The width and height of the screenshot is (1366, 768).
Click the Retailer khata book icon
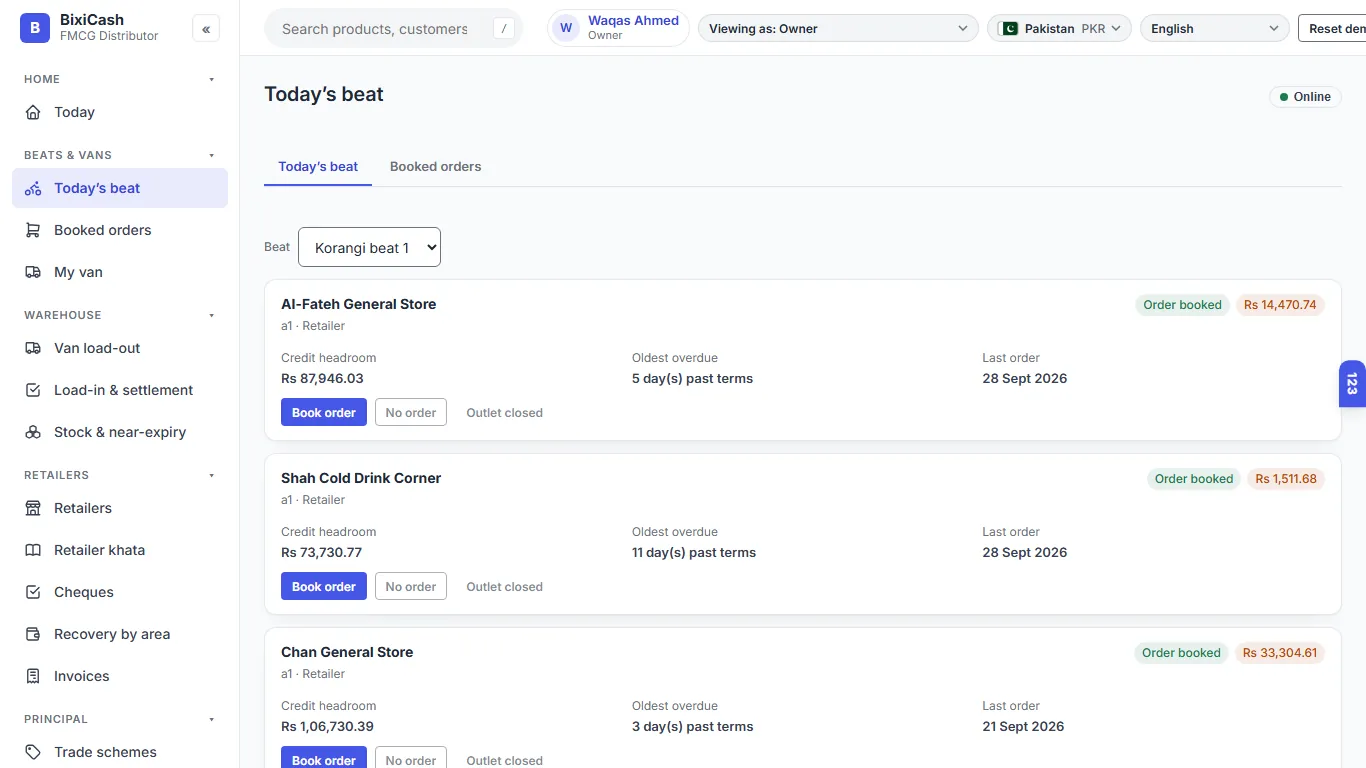pyautogui.click(x=33, y=550)
